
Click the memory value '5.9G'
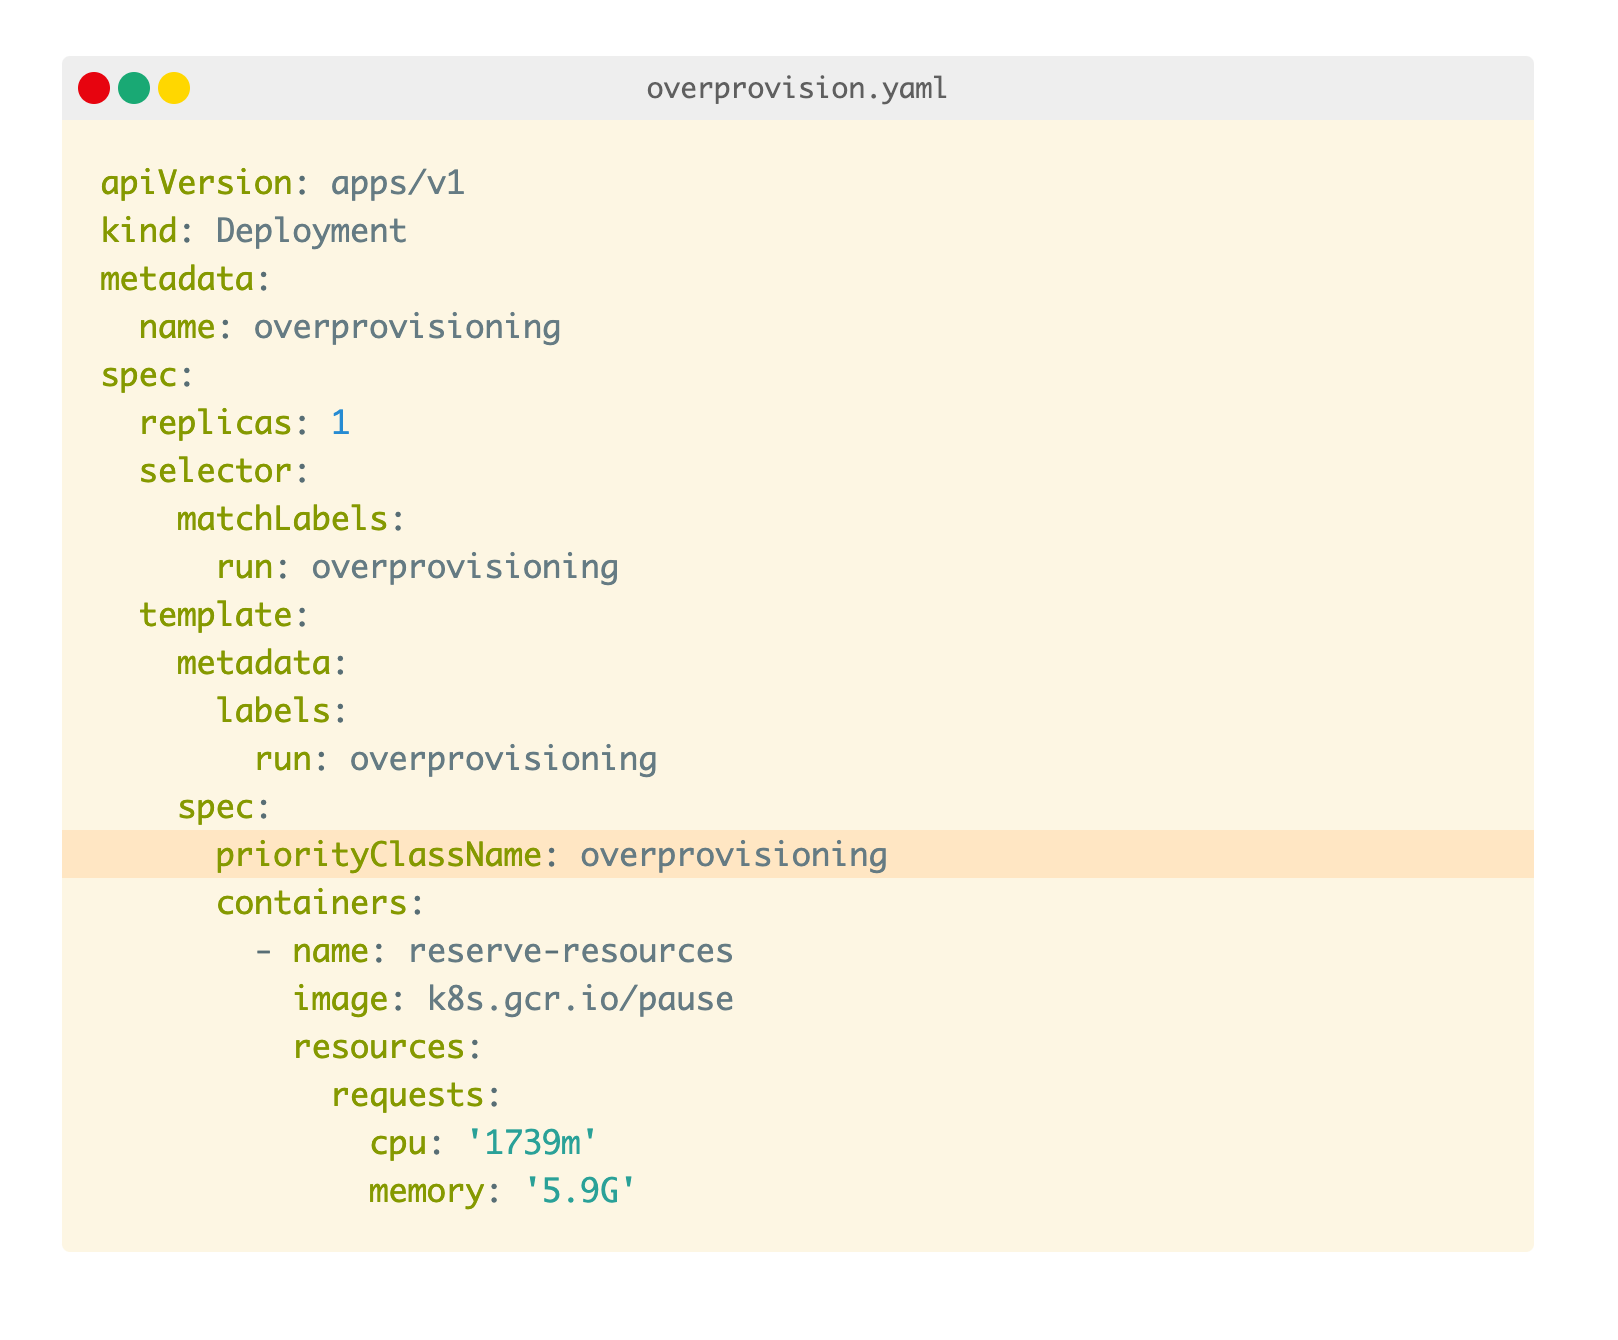pyautogui.click(x=580, y=1192)
